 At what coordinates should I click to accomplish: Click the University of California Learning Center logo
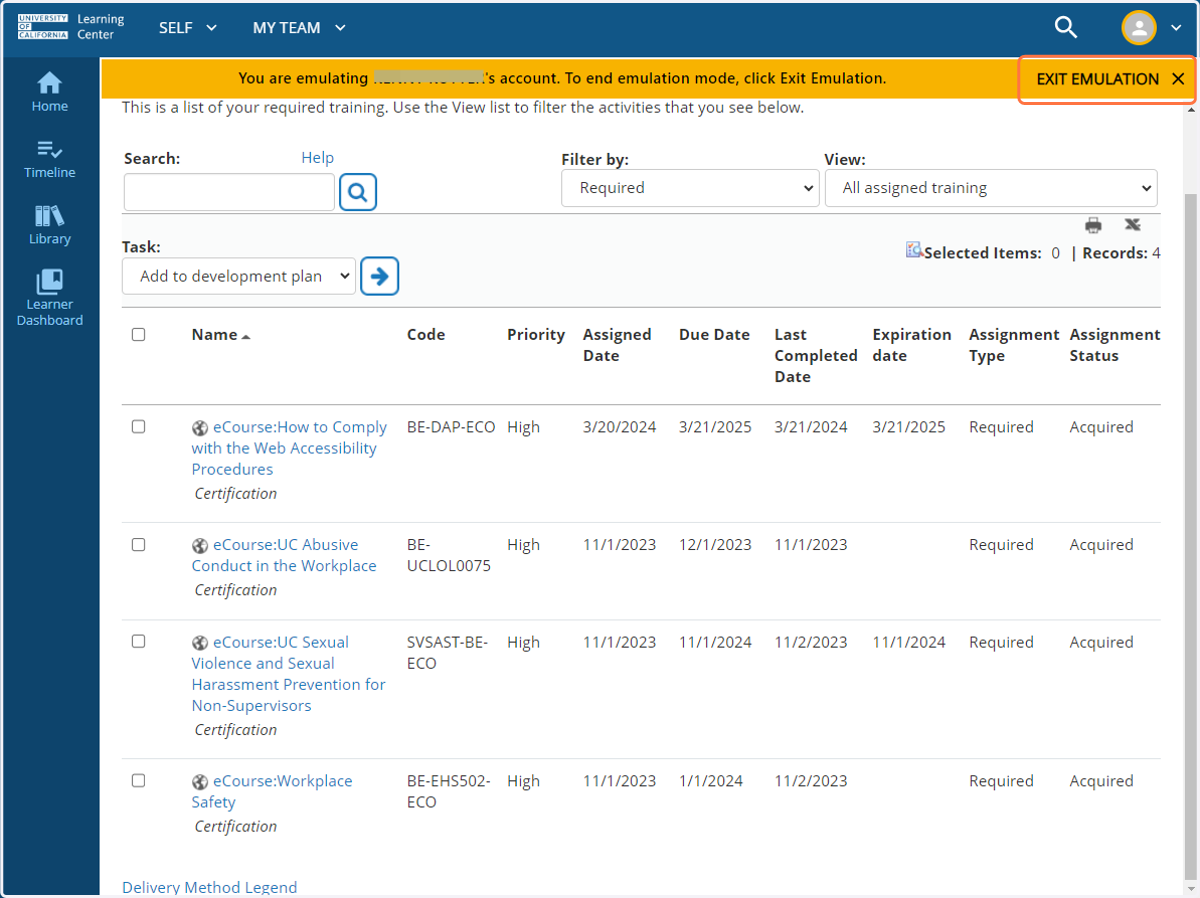click(x=71, y=27)
